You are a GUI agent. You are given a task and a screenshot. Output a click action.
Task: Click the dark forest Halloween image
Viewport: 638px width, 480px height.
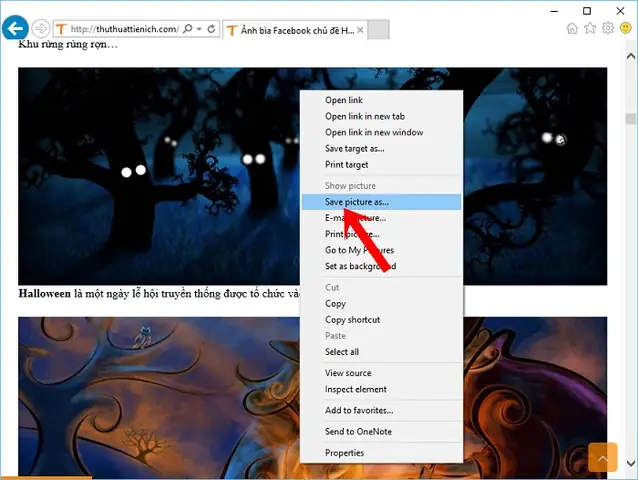pyautogui.click(x=159, y=176)
